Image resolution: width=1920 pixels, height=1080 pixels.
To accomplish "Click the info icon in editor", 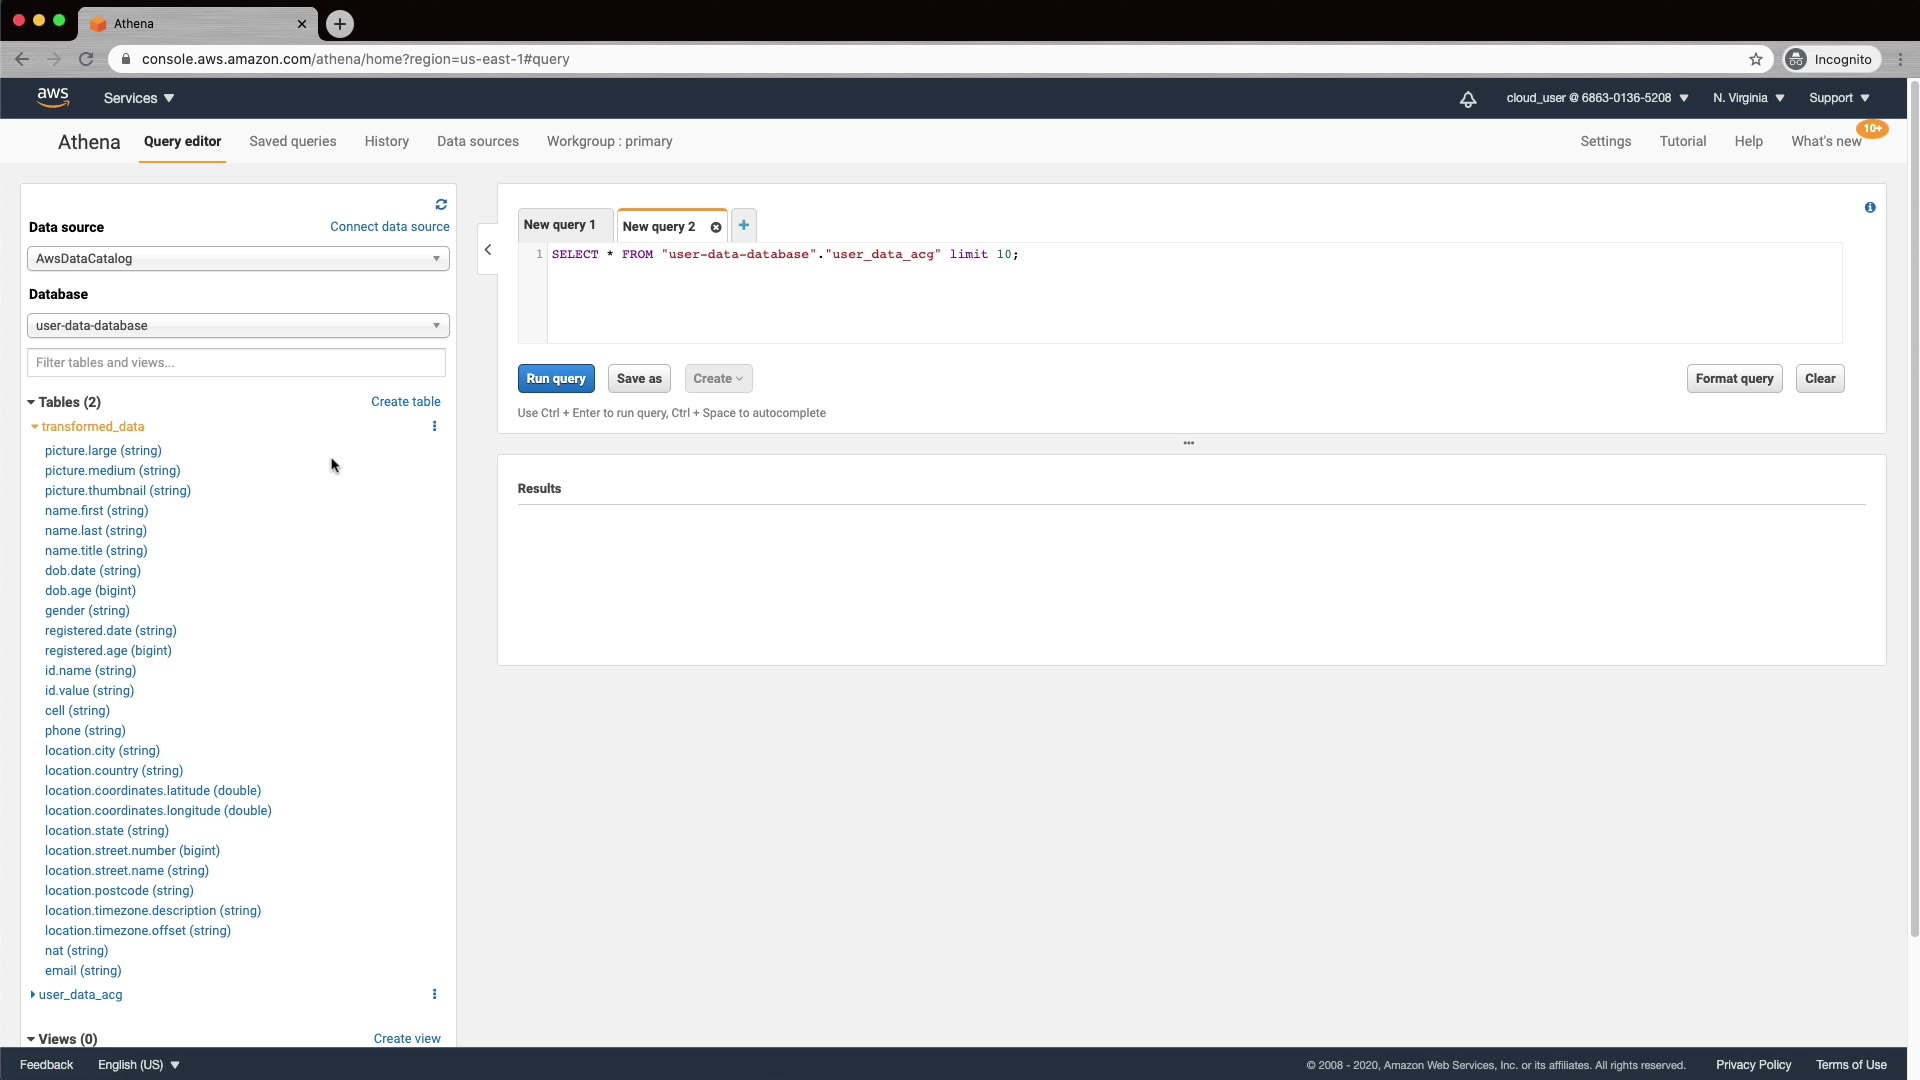I will (1870, 207).
